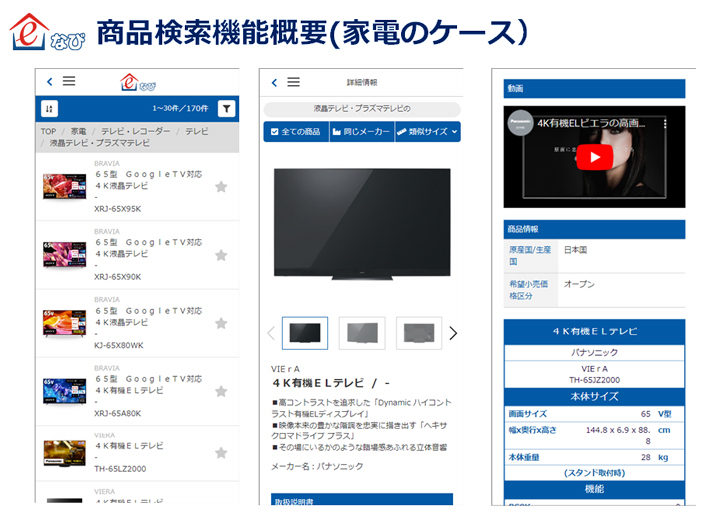Open hamburger menu in detail info panel
The width and height of the screenshot is (710, 528).
[x=293, y=82]
